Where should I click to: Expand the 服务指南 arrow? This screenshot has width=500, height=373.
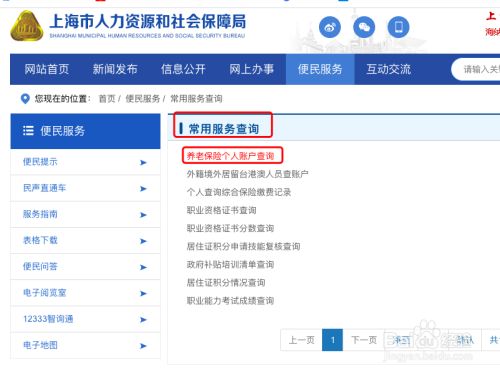point(143,215)
